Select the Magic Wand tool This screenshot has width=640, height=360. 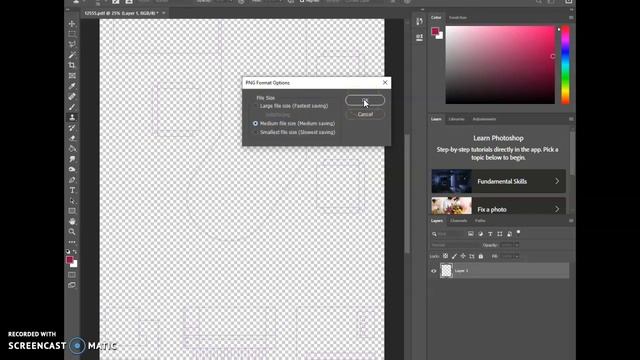coord(72,55)
